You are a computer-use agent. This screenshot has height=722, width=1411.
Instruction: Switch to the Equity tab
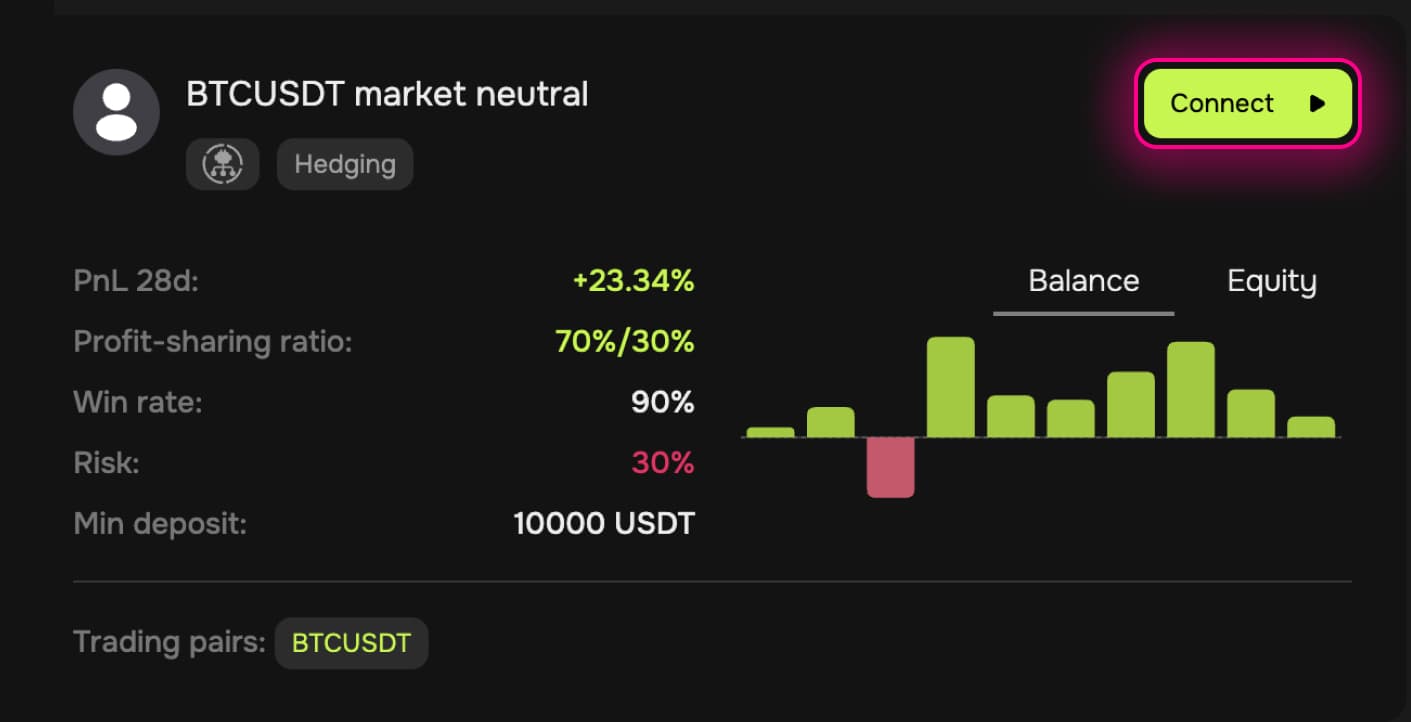point(1272,282)
